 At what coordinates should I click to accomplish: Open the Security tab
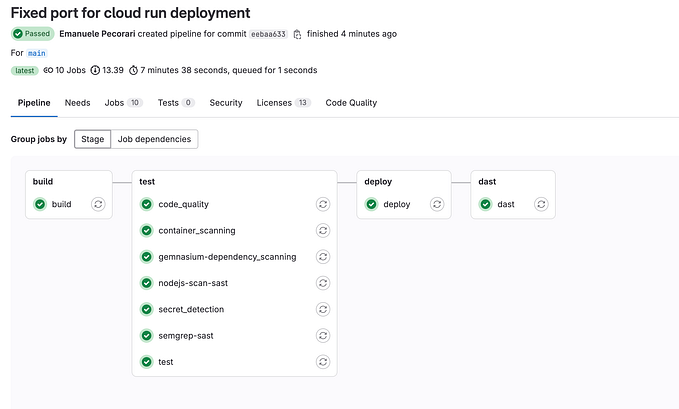coord(226,103)
